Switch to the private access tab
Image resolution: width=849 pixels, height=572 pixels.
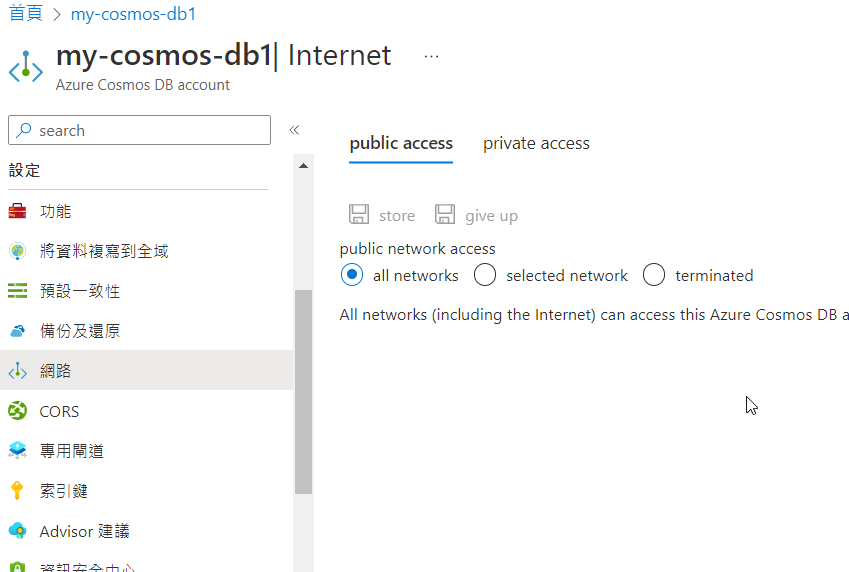coord(536,144)
